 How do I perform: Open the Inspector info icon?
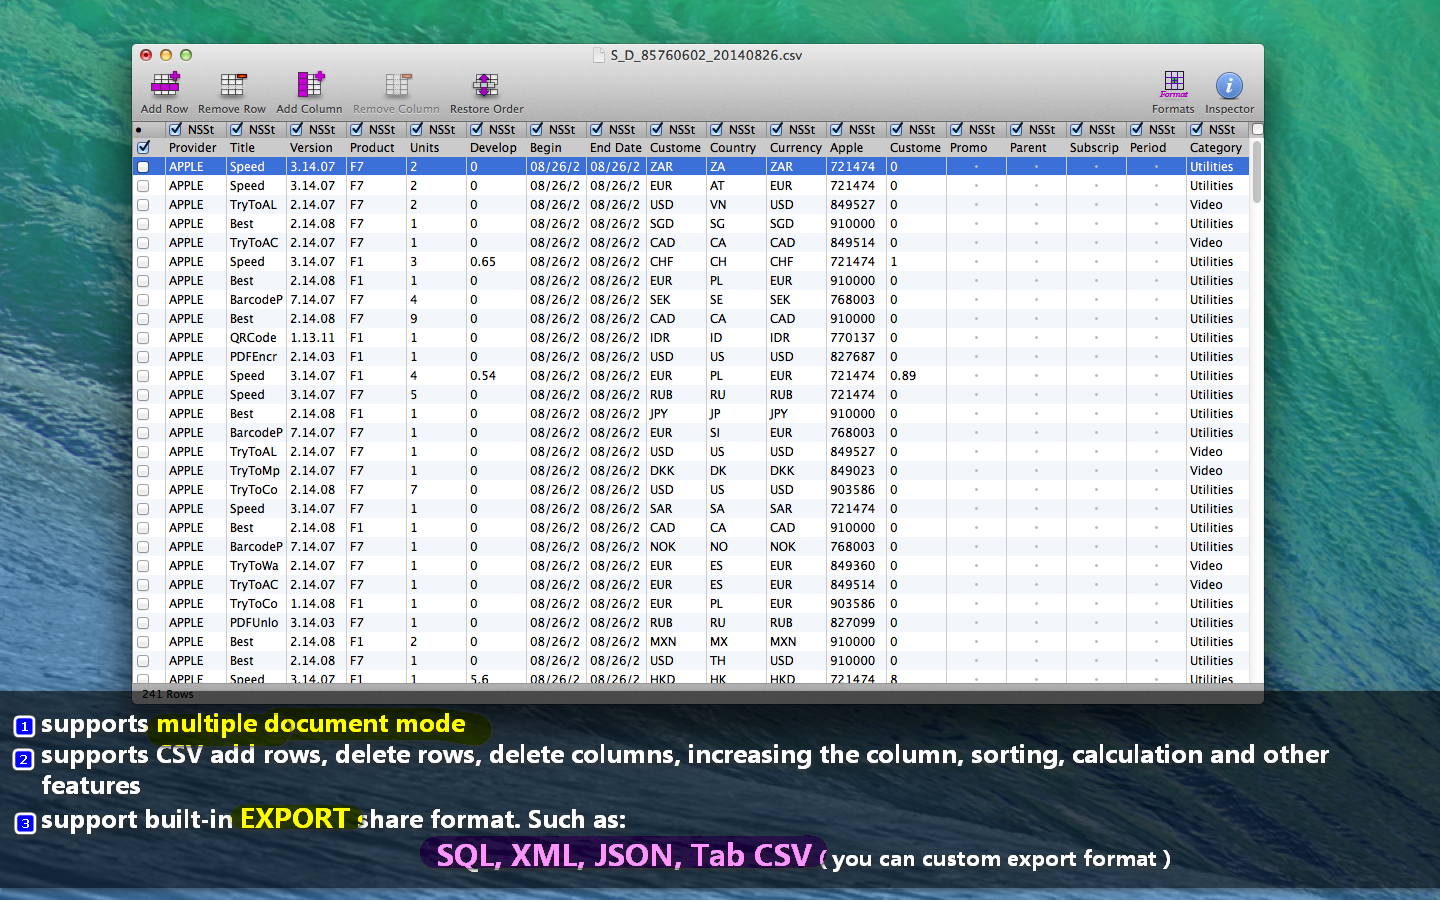click(x=1229, y=86)
